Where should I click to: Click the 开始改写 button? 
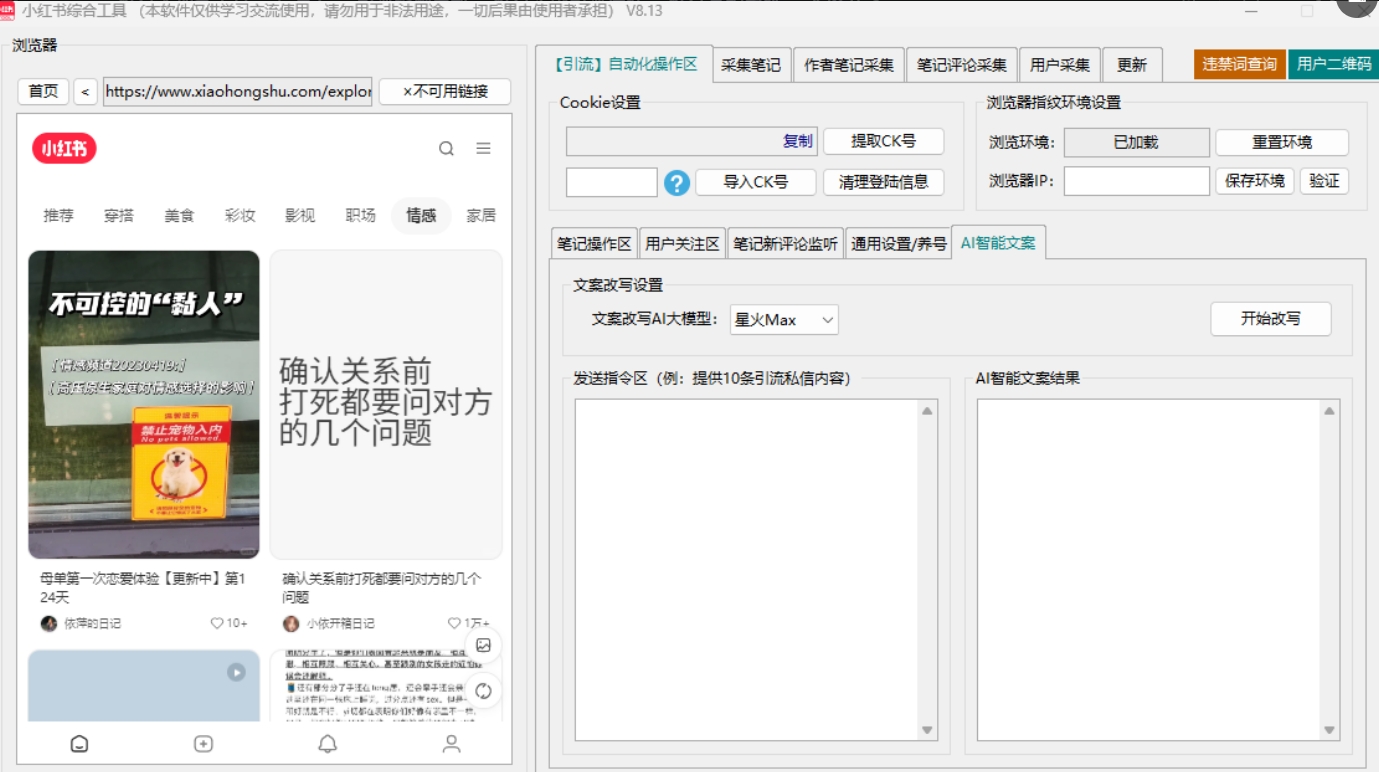tap(1270, 319)
